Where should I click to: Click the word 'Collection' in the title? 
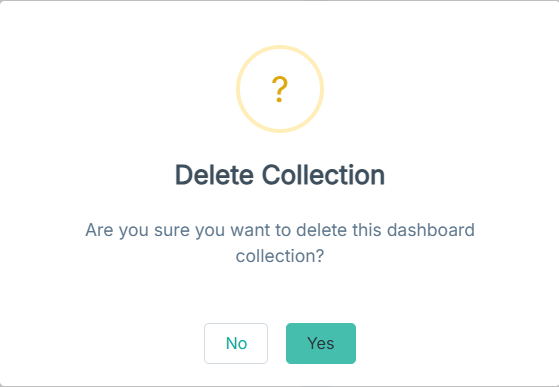tap(323, 175)
